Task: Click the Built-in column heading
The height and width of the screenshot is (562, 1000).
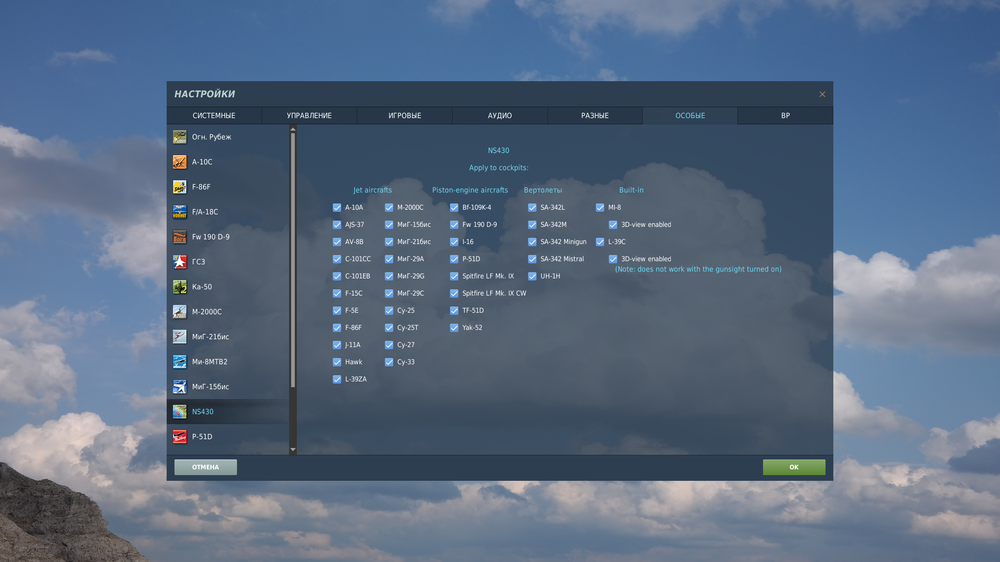Action: (x=631, y=190)
